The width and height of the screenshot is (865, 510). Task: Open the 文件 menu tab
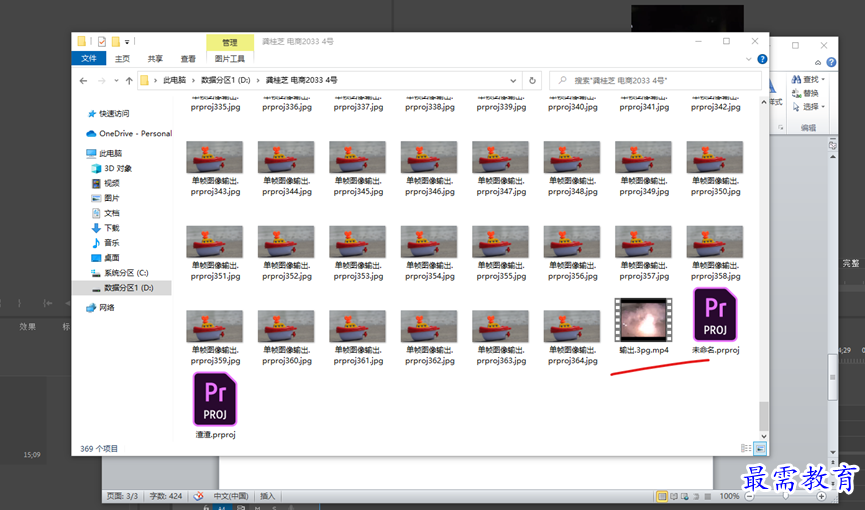click(x=89, y=59)
